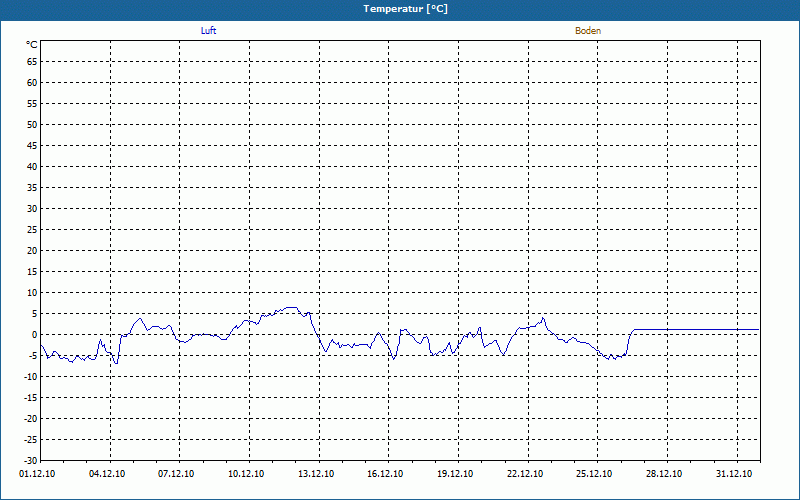Viewport: 800px width, 500px height.
Task: Click the 31.12.10 date label
Action: [x=734, y=474]
